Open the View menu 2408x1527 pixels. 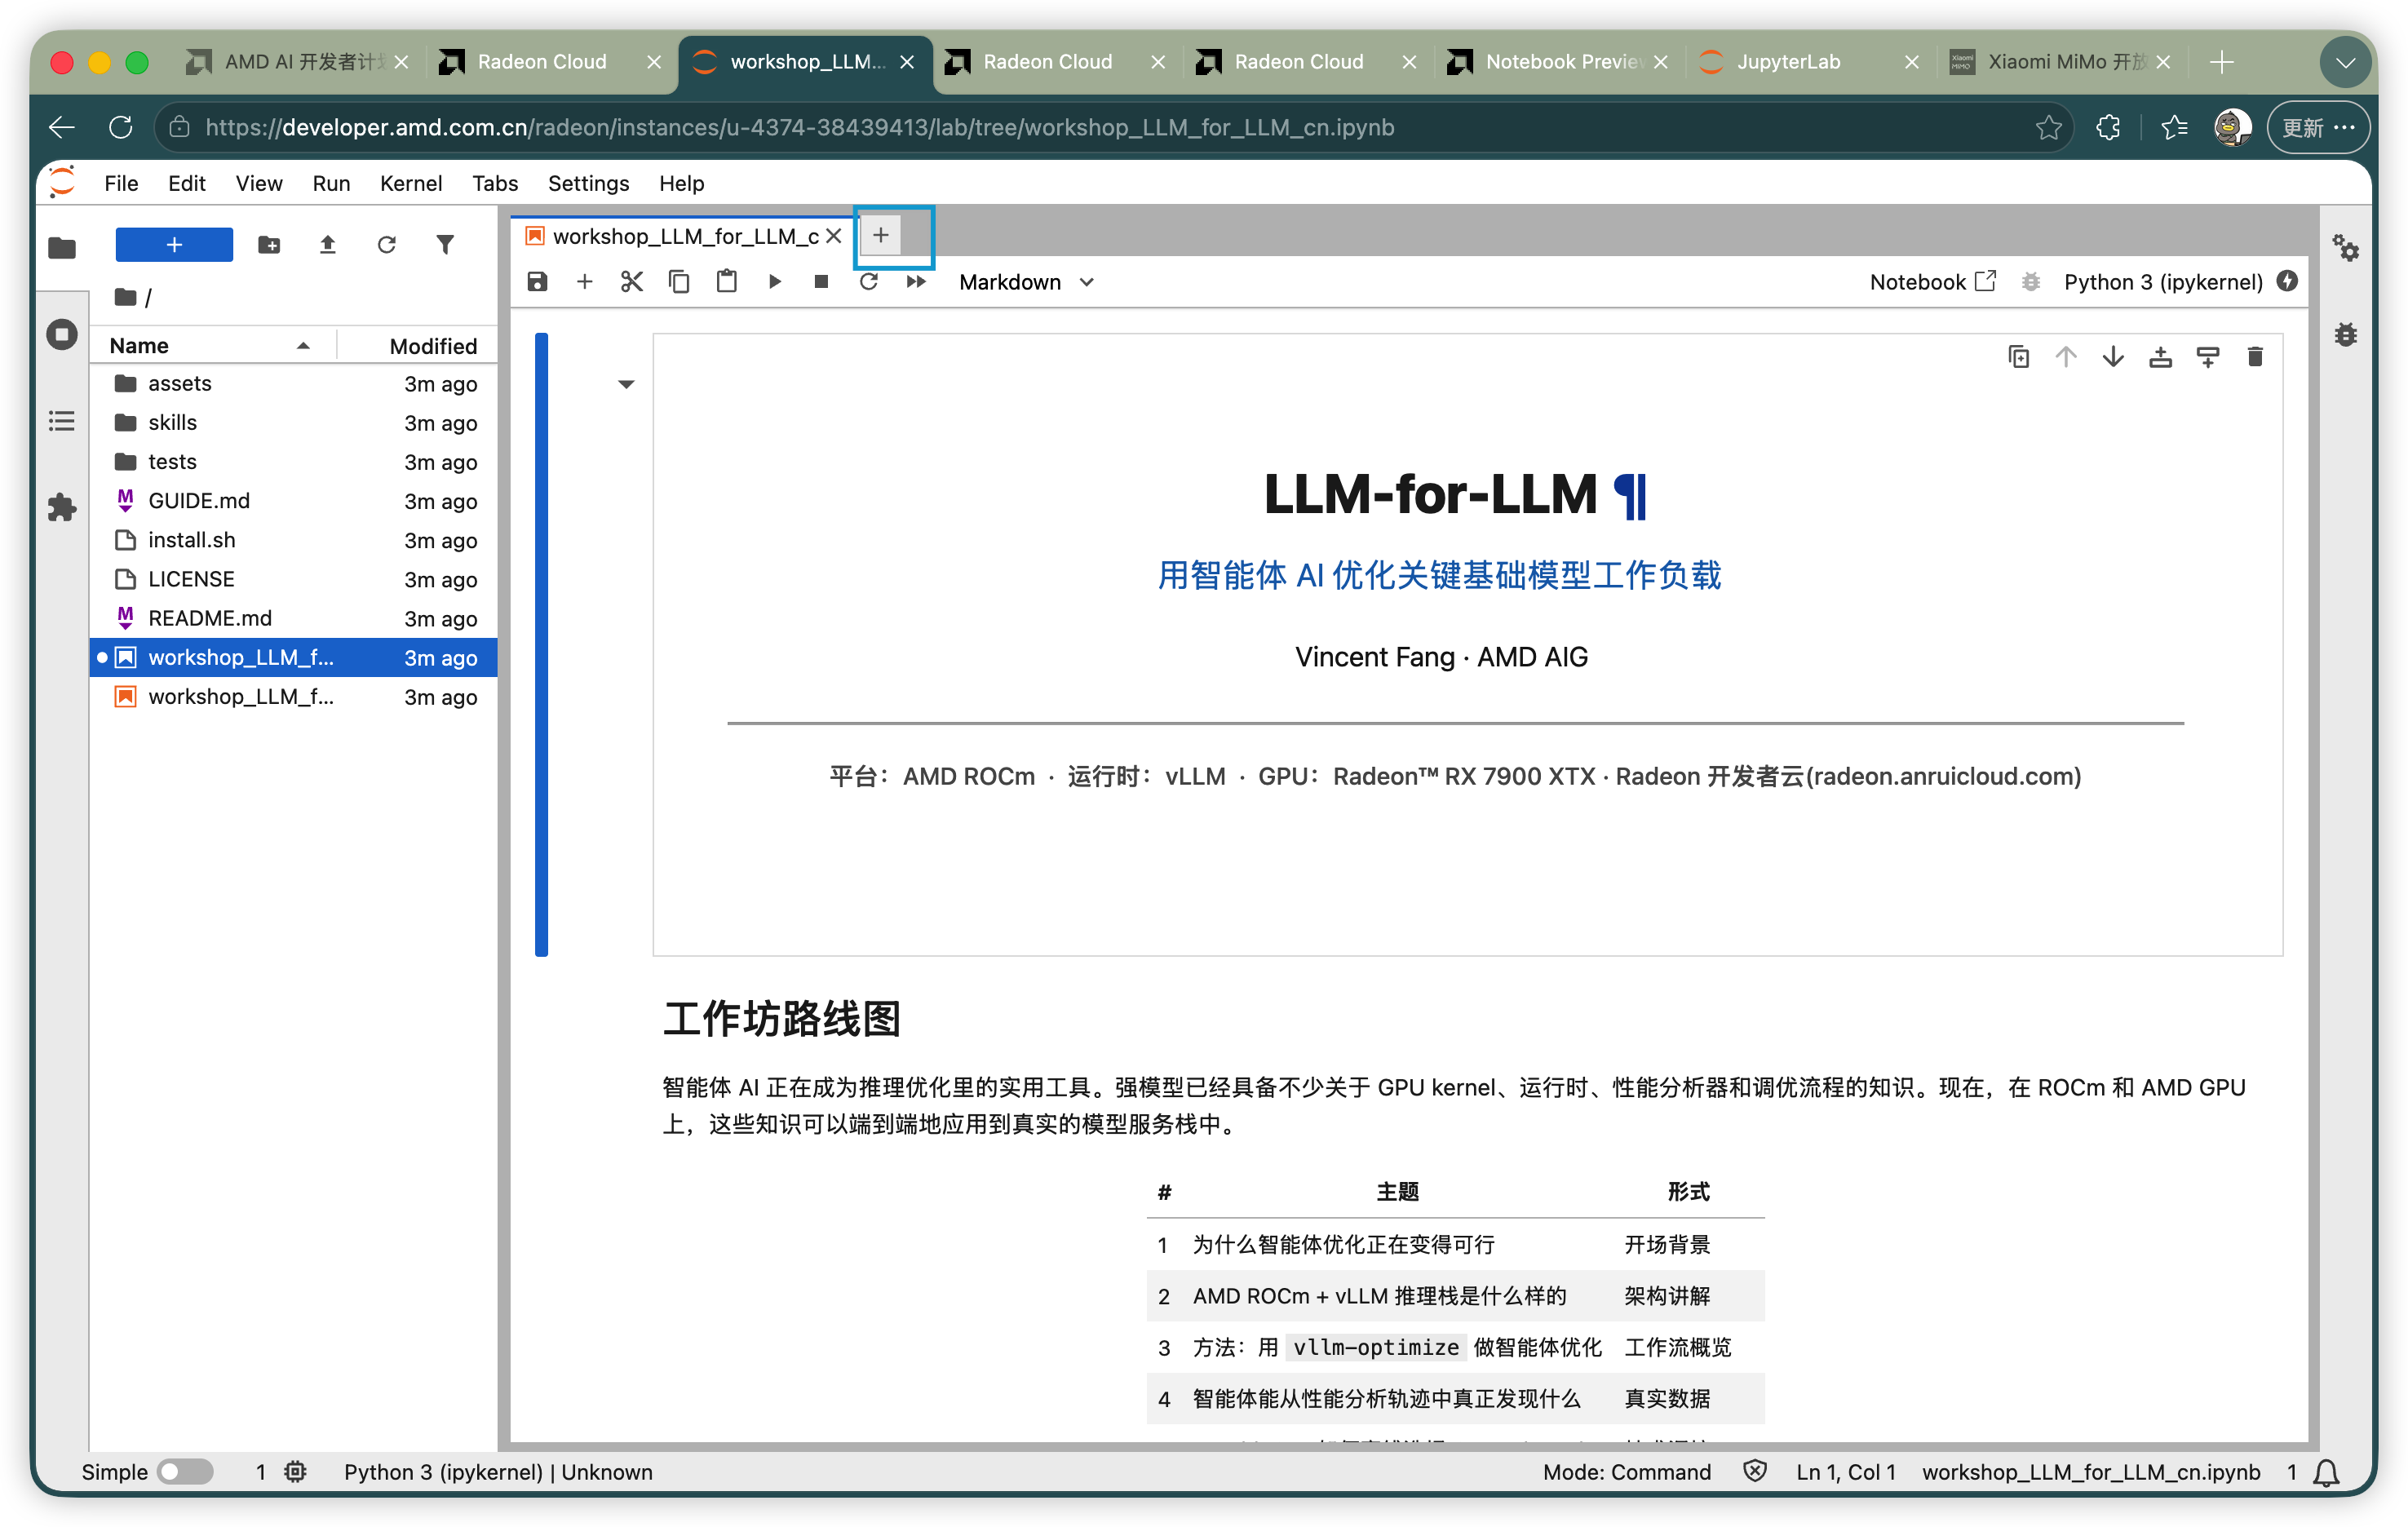tap(259, 183)
